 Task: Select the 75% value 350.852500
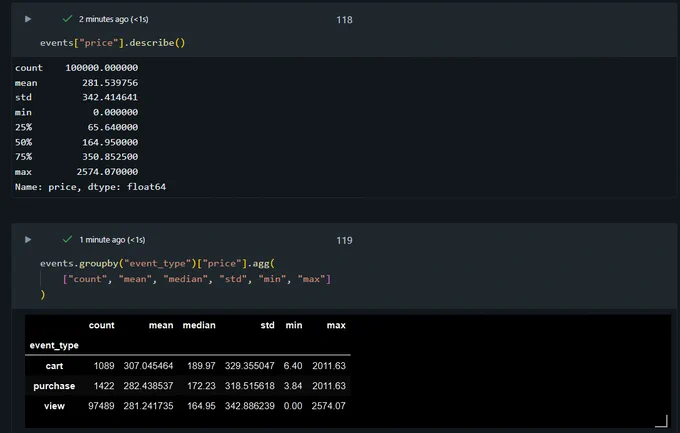pyautogui.click(x=110, y=157)
